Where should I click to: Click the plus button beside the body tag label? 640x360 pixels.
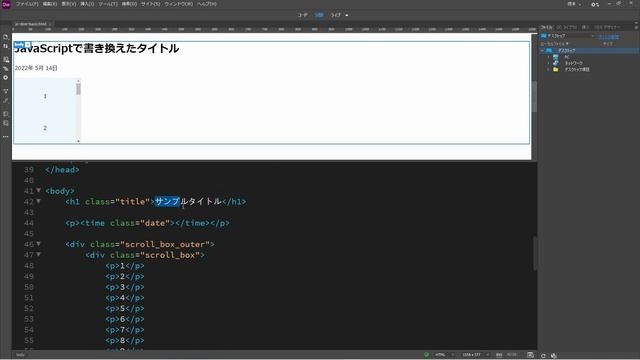click(x=28, y=44)
